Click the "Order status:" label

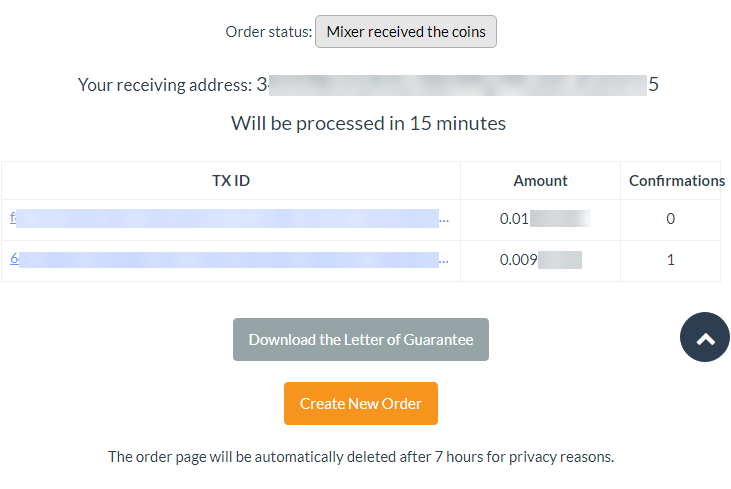coord(268,32)
